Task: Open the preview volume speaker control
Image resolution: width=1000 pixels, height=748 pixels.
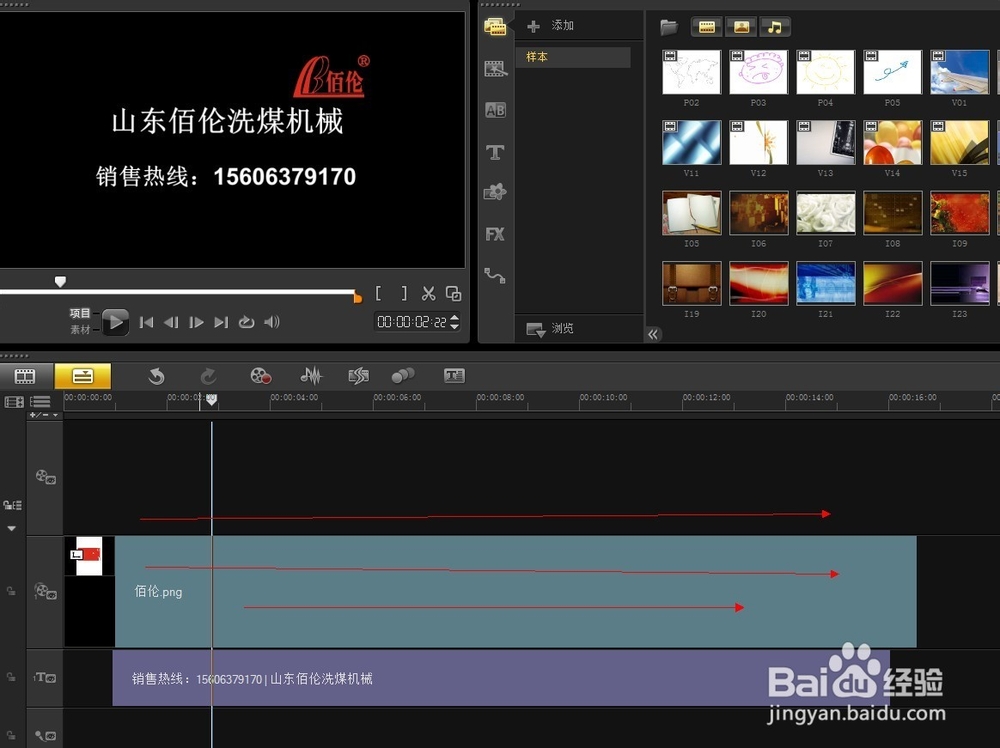Action: tap(272, 322)
